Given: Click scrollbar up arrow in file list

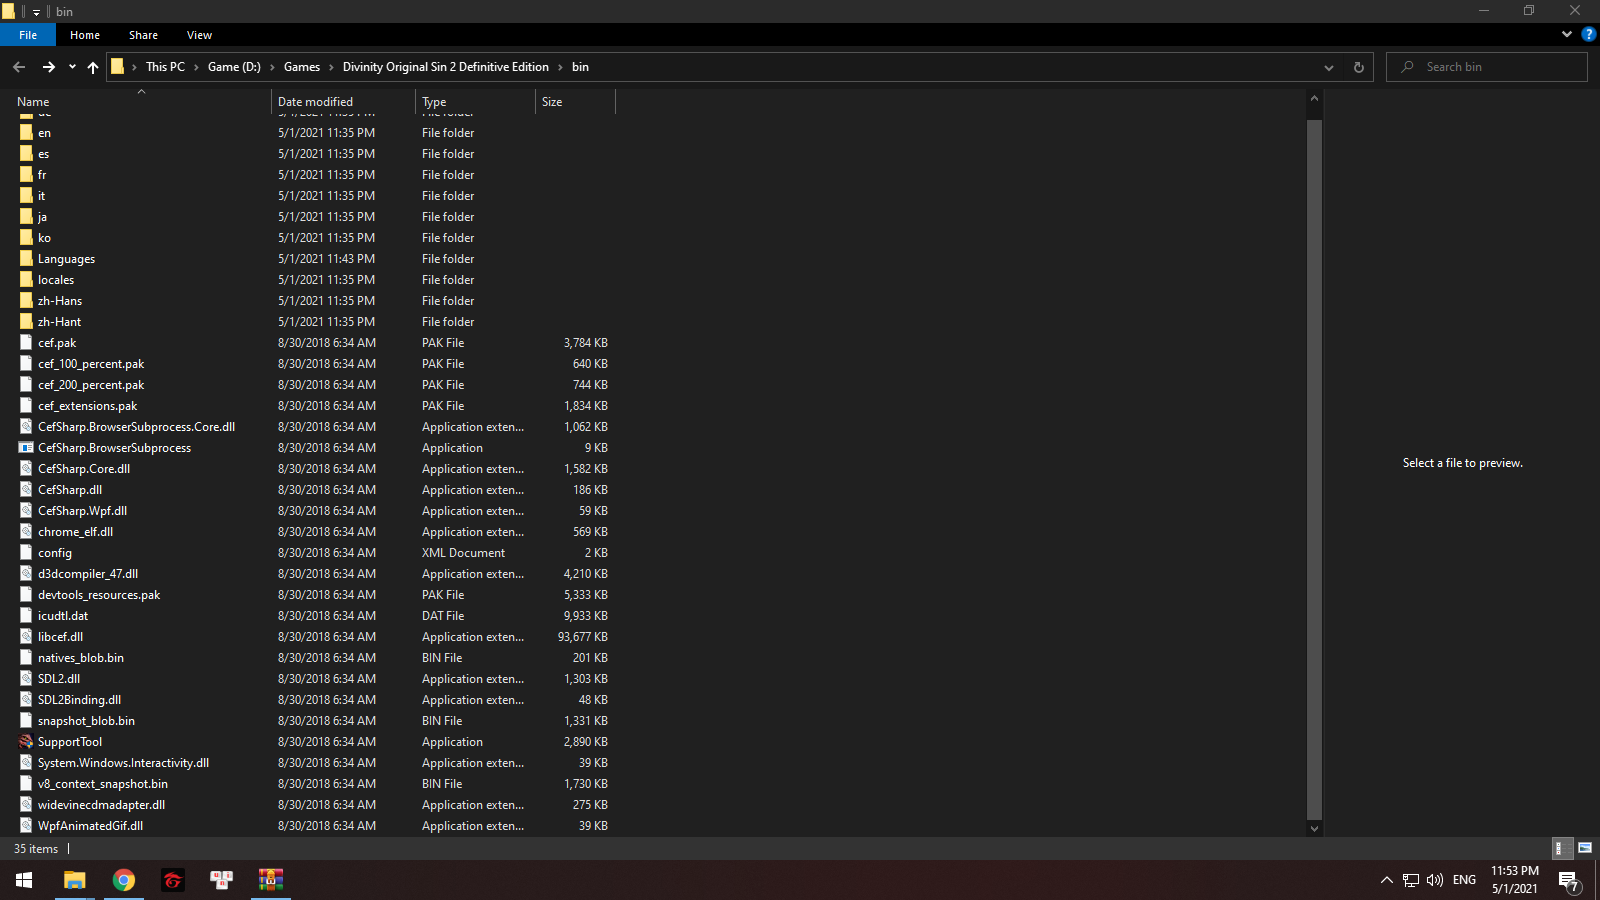Looking at the screenshot, I should (x=1314, y=98).
